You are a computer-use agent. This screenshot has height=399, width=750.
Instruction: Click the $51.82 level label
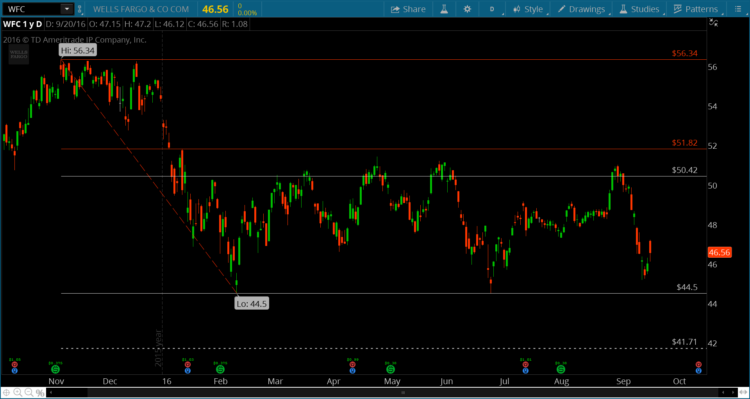pos(684,143)
